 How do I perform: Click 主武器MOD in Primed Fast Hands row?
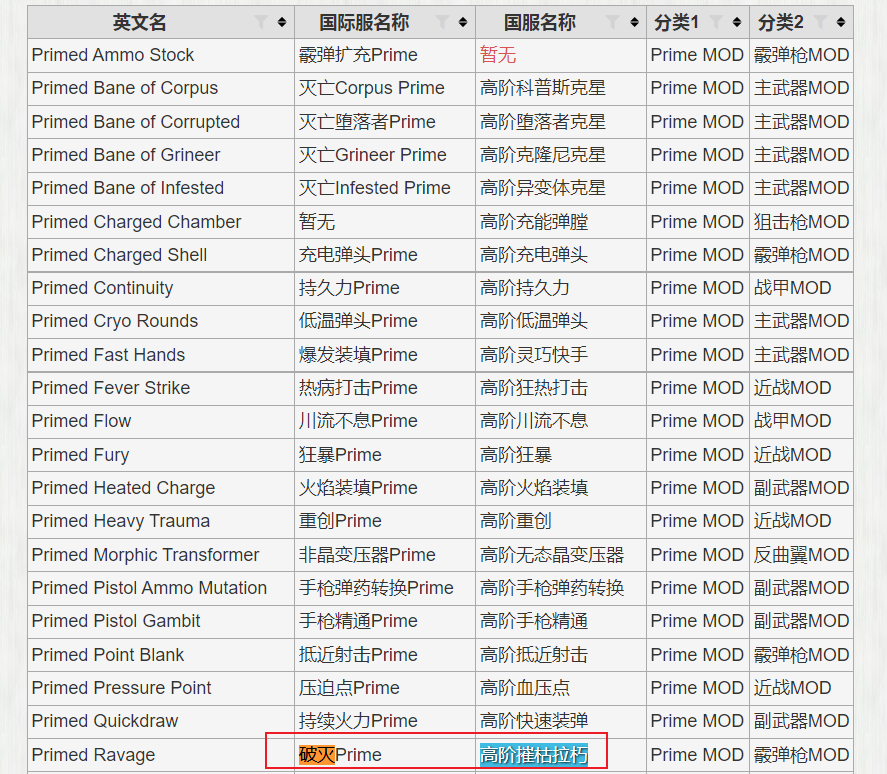pos(801,355)
